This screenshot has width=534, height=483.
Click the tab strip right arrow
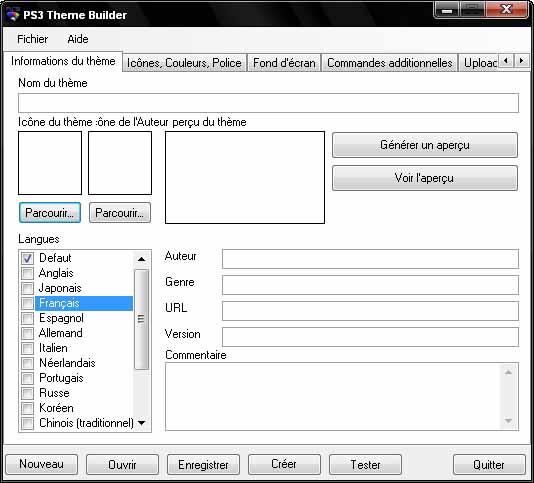(521, 61)
